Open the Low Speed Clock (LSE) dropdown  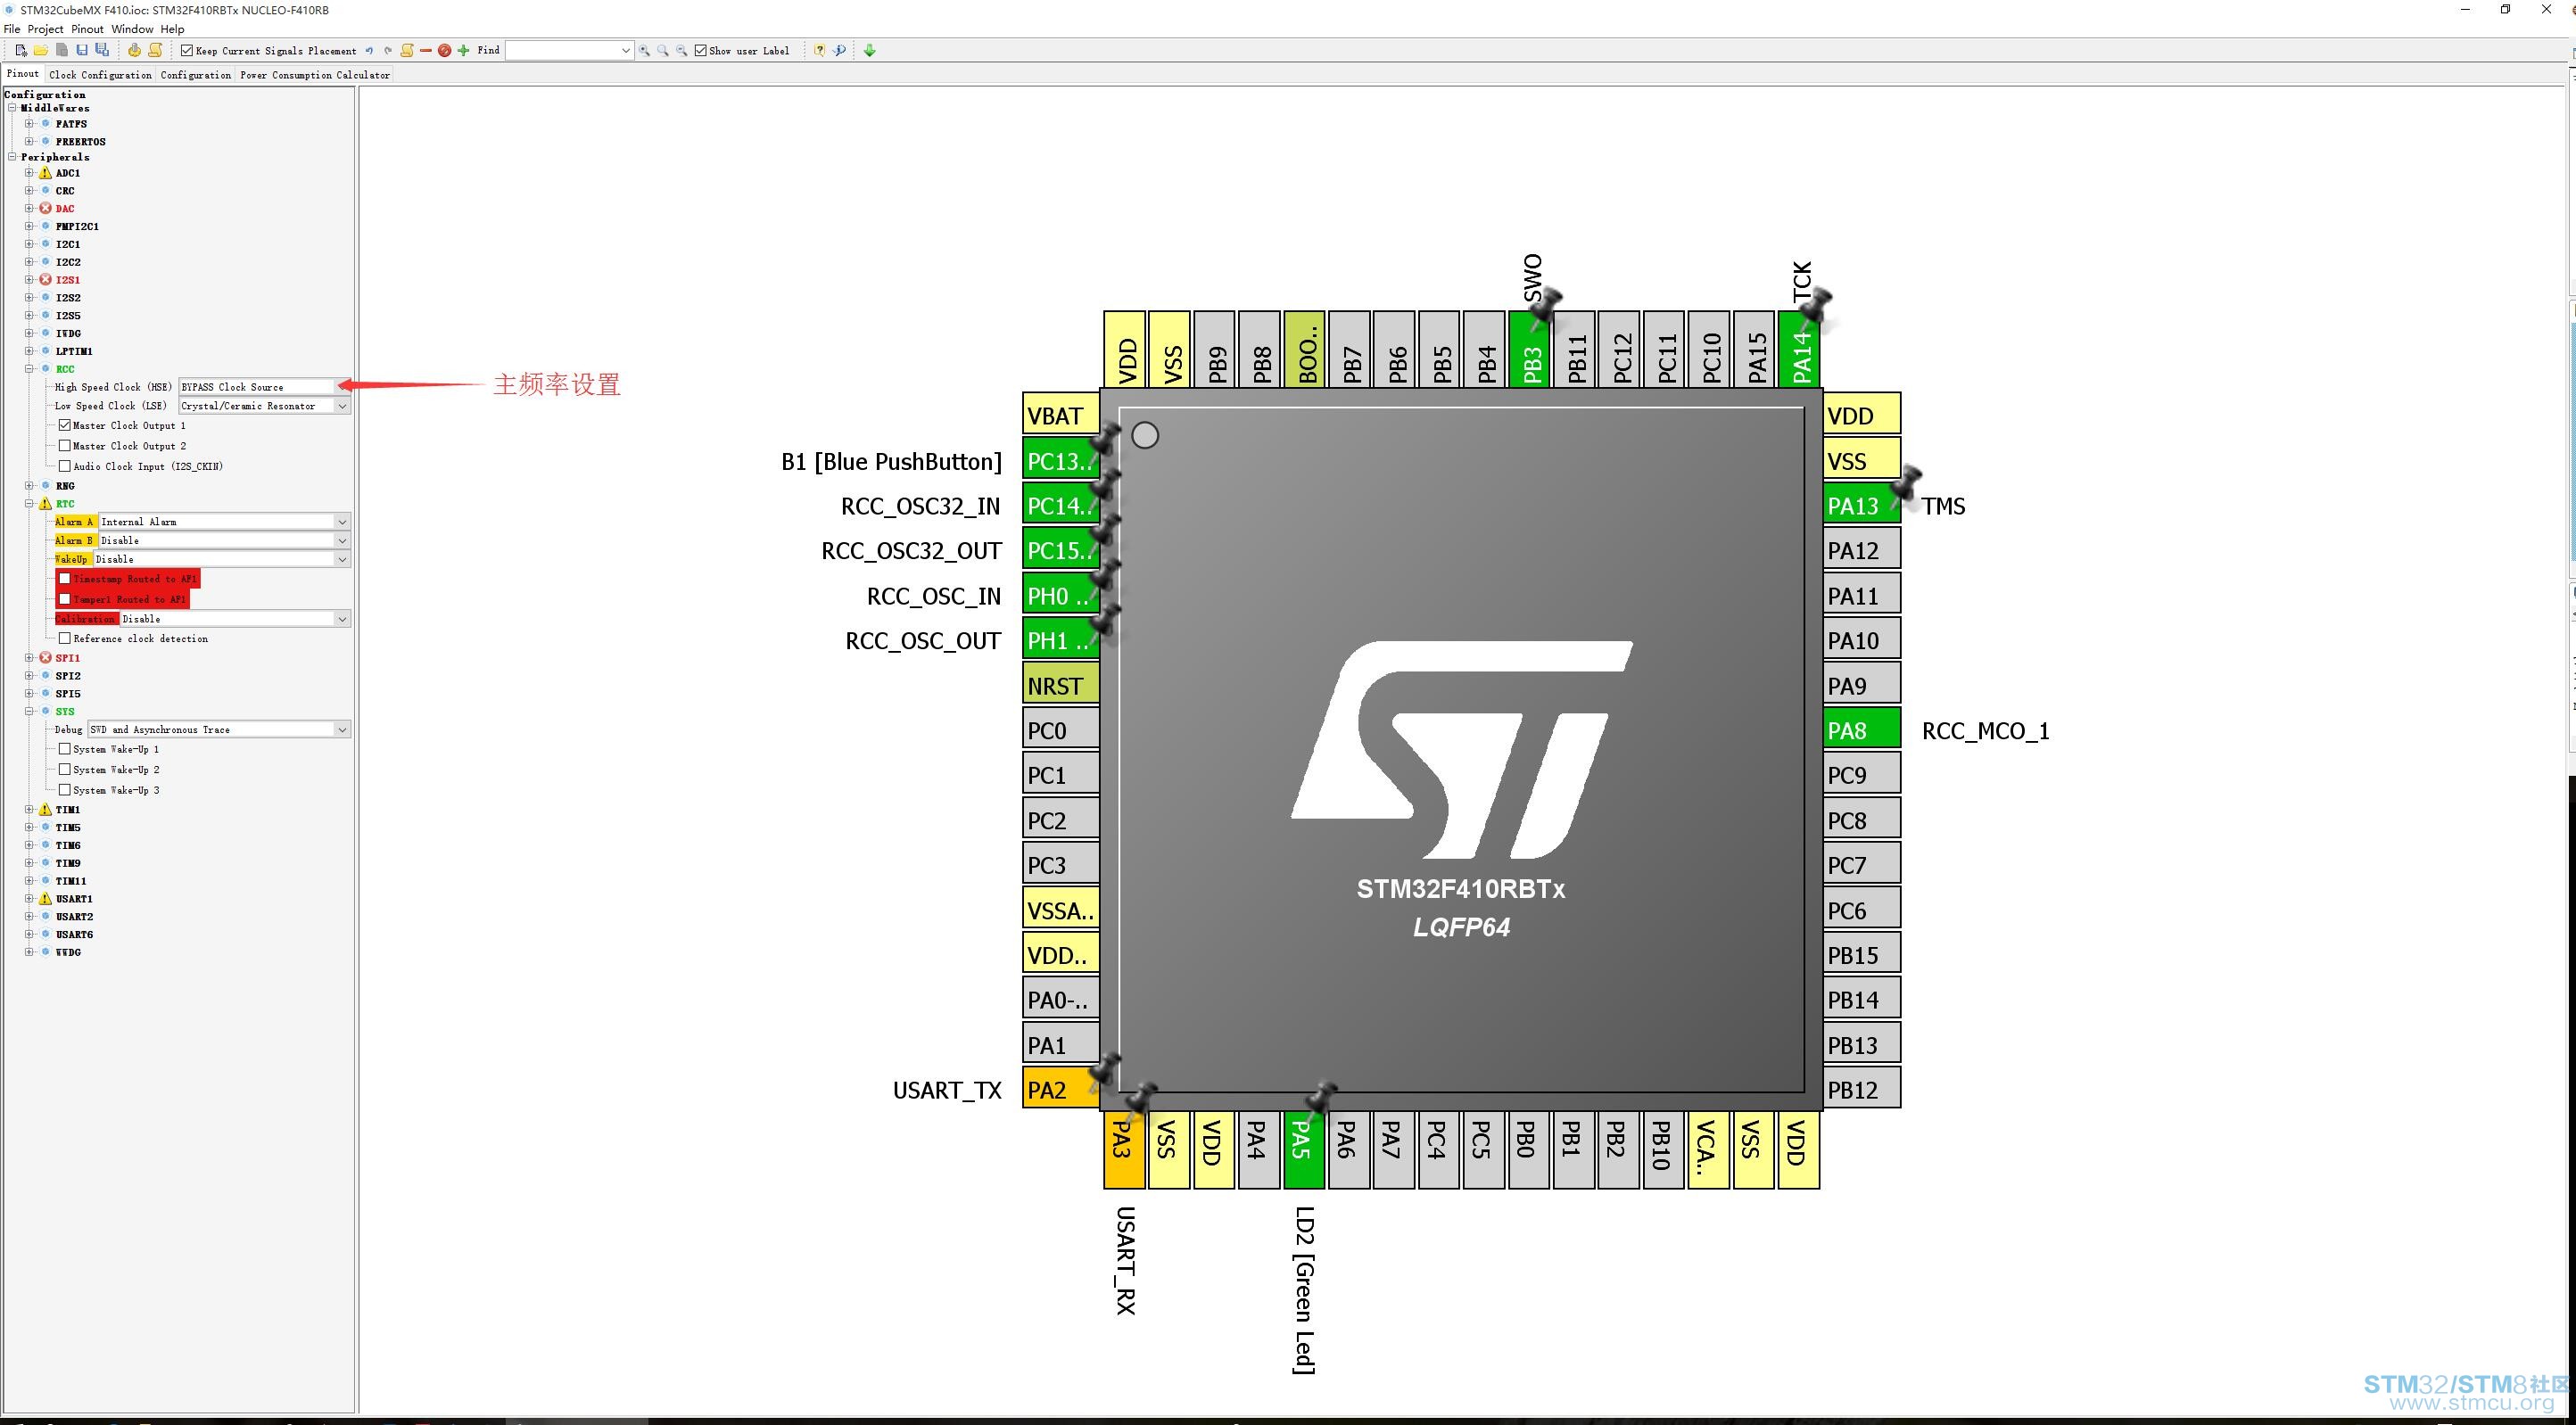[x=264, y=406]
